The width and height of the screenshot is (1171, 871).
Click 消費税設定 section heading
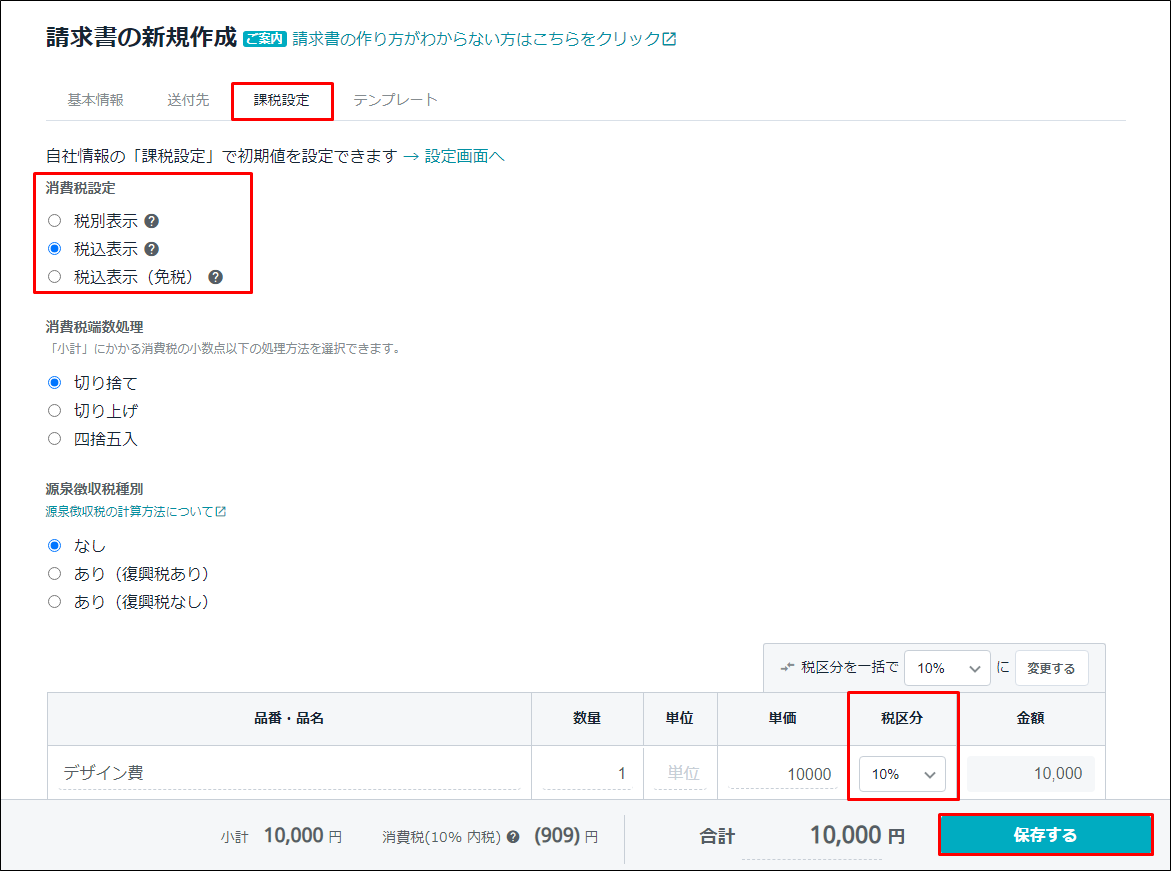click(x=81, y=188)
